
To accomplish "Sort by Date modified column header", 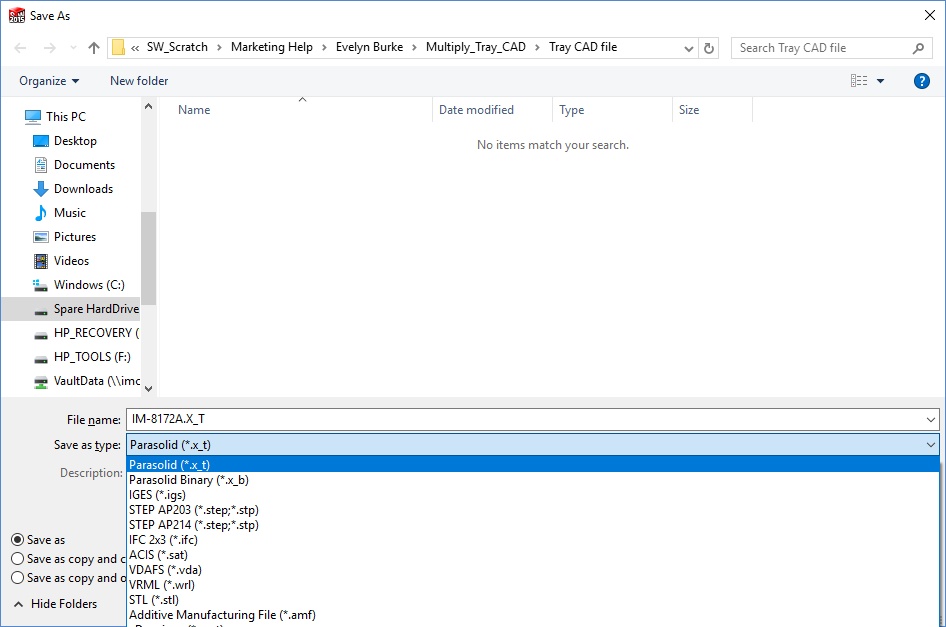I will pyautogui.click(x=476, y=110).
